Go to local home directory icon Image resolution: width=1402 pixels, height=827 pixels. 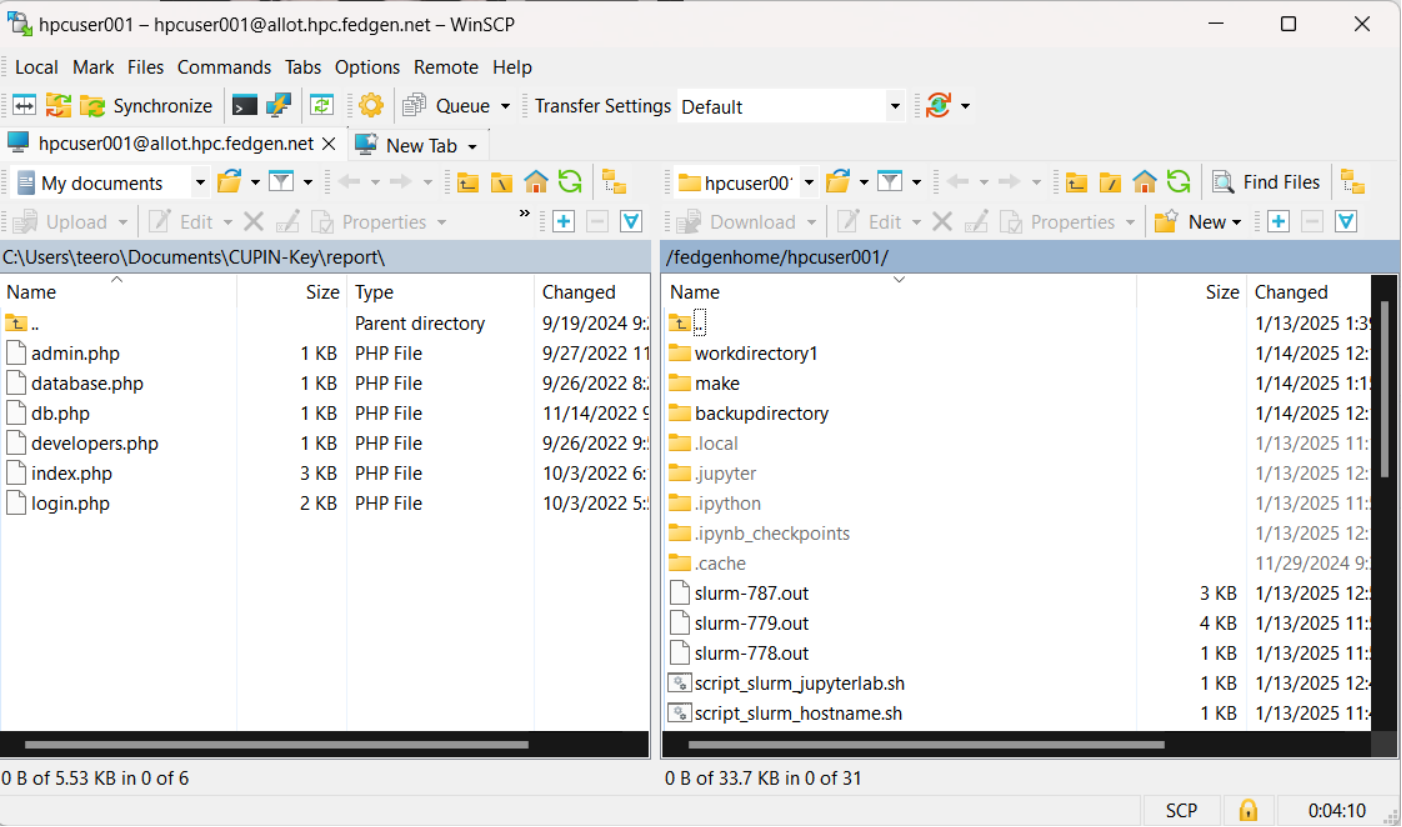point(536,182)
